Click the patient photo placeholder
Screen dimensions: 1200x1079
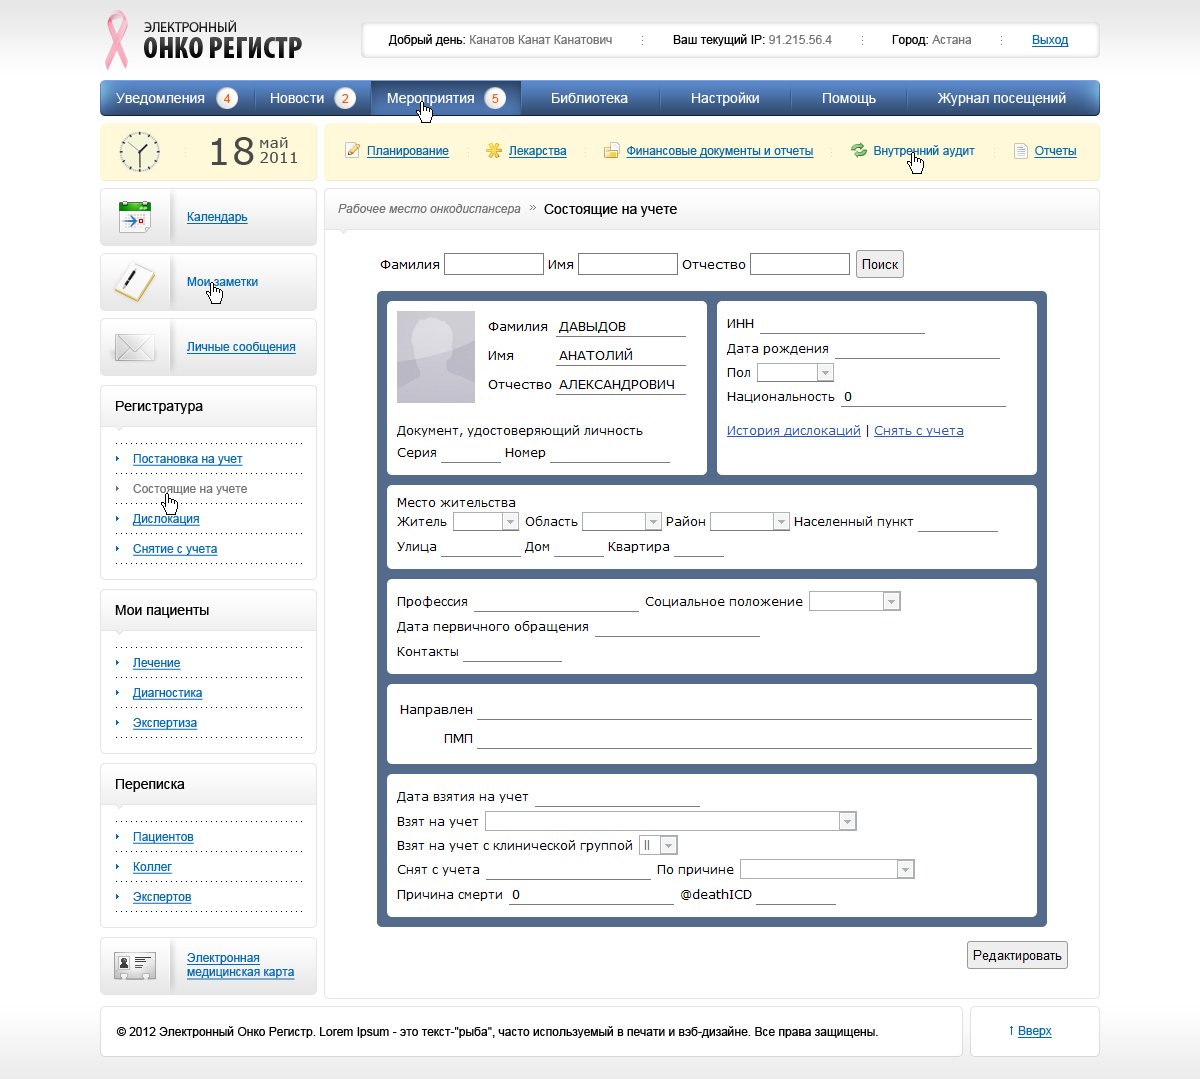tap(436, 357)
